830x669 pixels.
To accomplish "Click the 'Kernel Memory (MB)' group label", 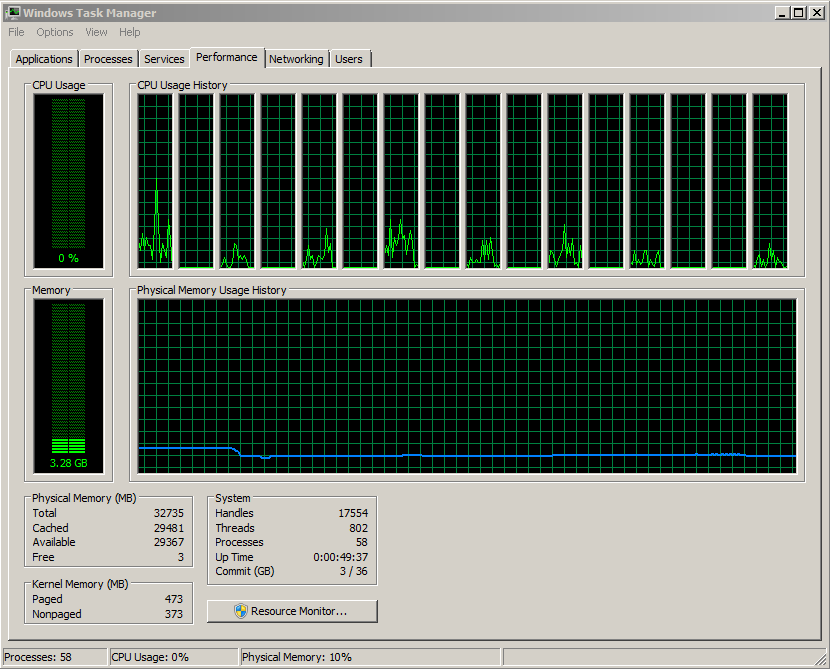I will [80, 584].
